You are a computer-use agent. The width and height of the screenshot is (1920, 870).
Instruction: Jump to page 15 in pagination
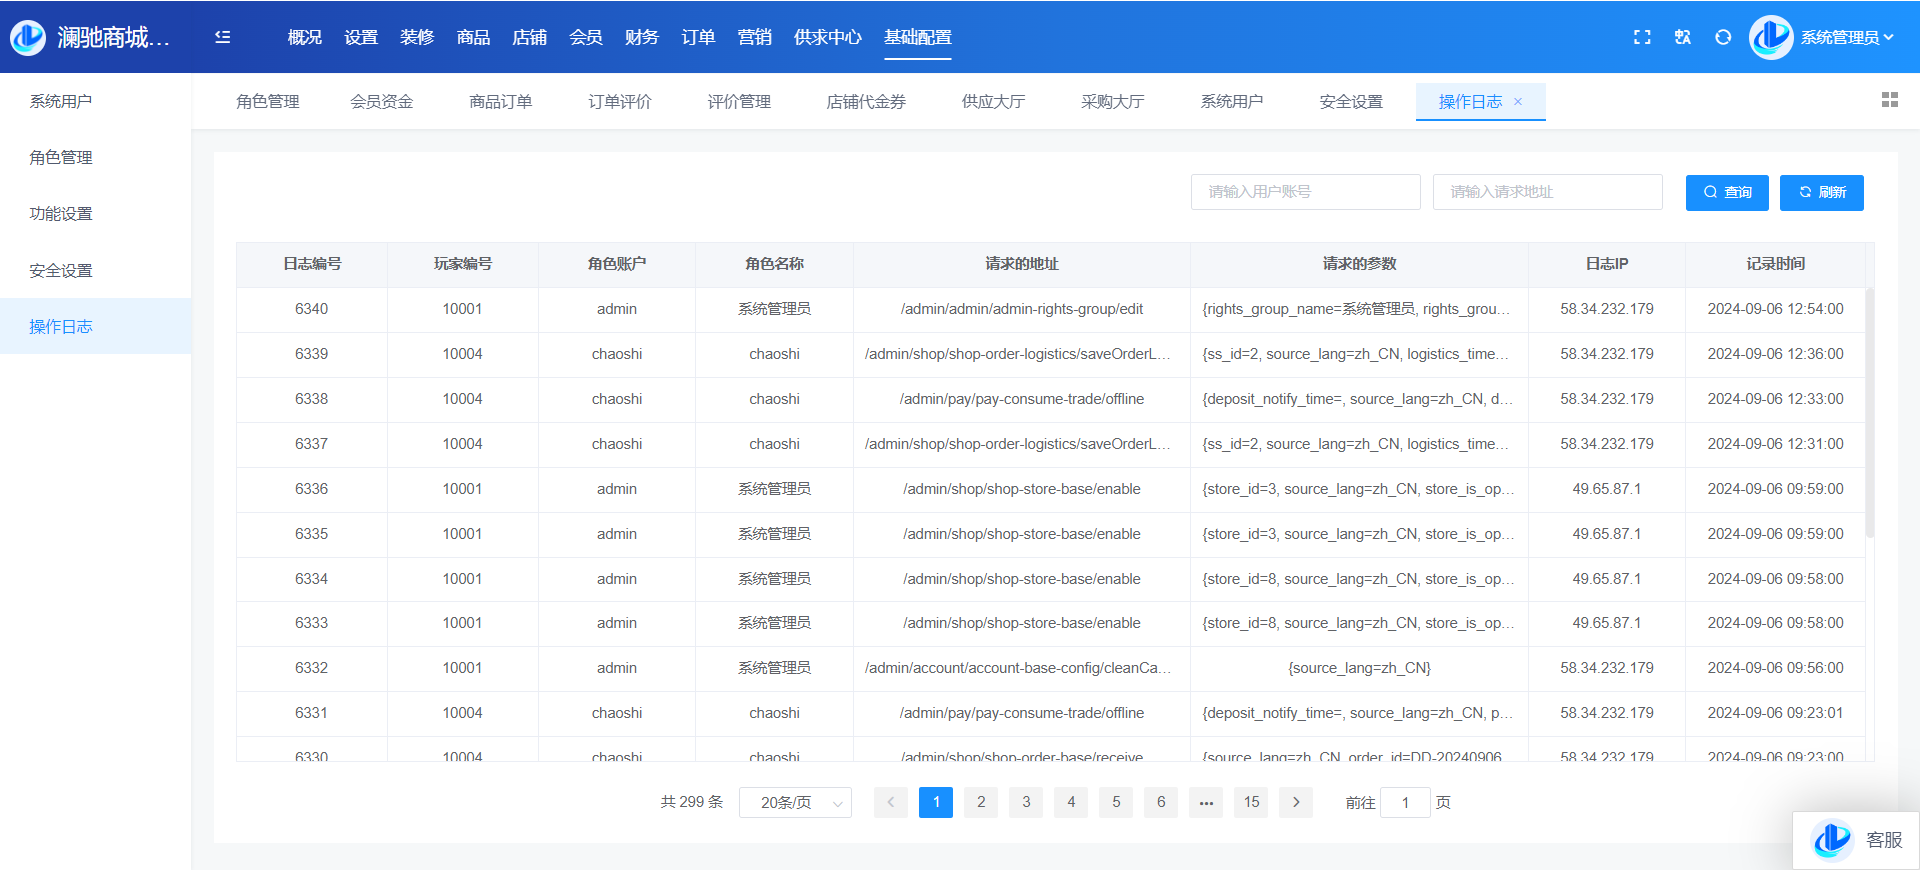click(x=1251, y=802)
